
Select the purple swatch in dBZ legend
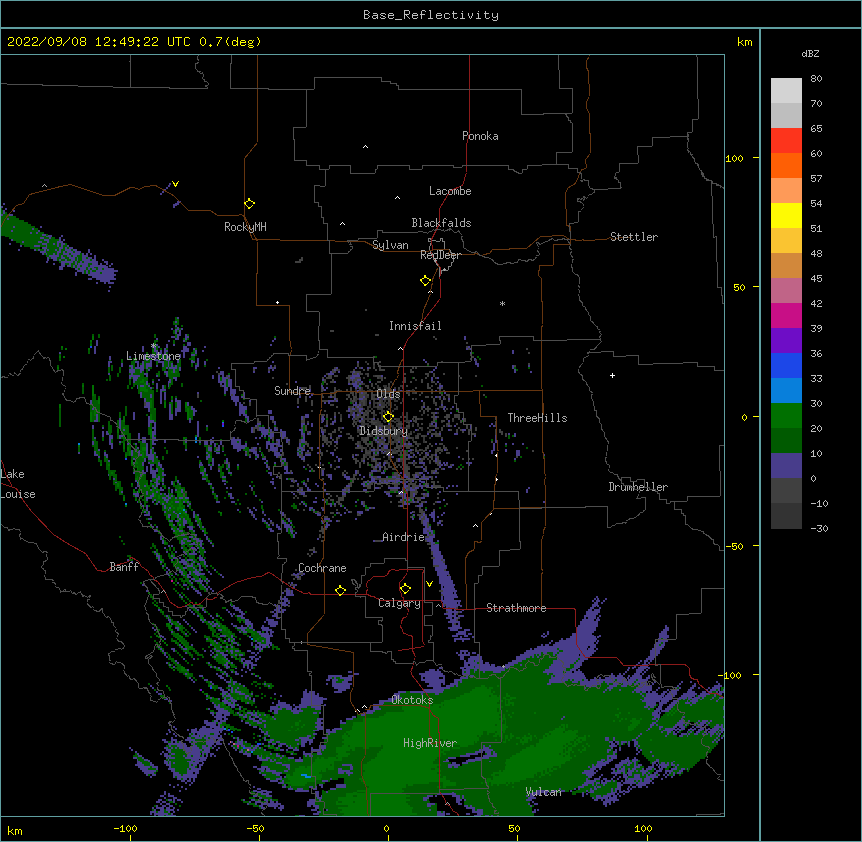[x=786, y=340]
